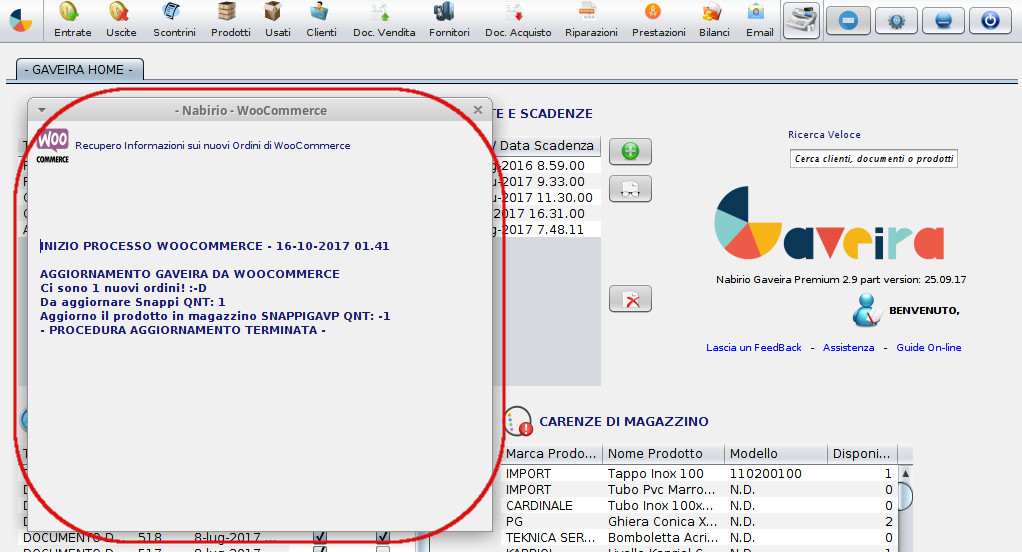
Task: Open Scontrini receipts section
Action: (x=174, y=20)
